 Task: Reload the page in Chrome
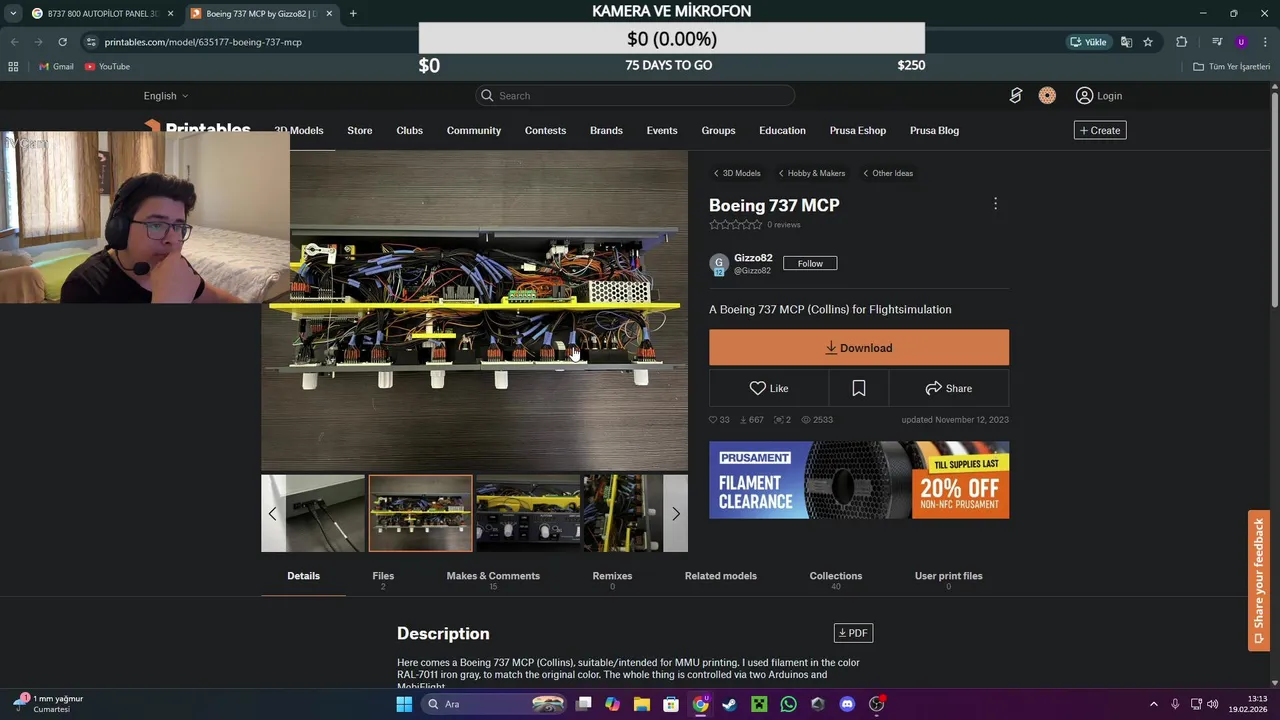pos(62,42)
